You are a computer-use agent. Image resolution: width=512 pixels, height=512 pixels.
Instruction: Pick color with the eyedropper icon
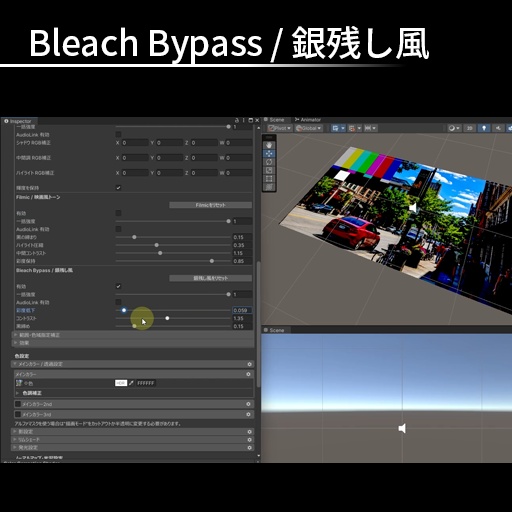(131, 383)
